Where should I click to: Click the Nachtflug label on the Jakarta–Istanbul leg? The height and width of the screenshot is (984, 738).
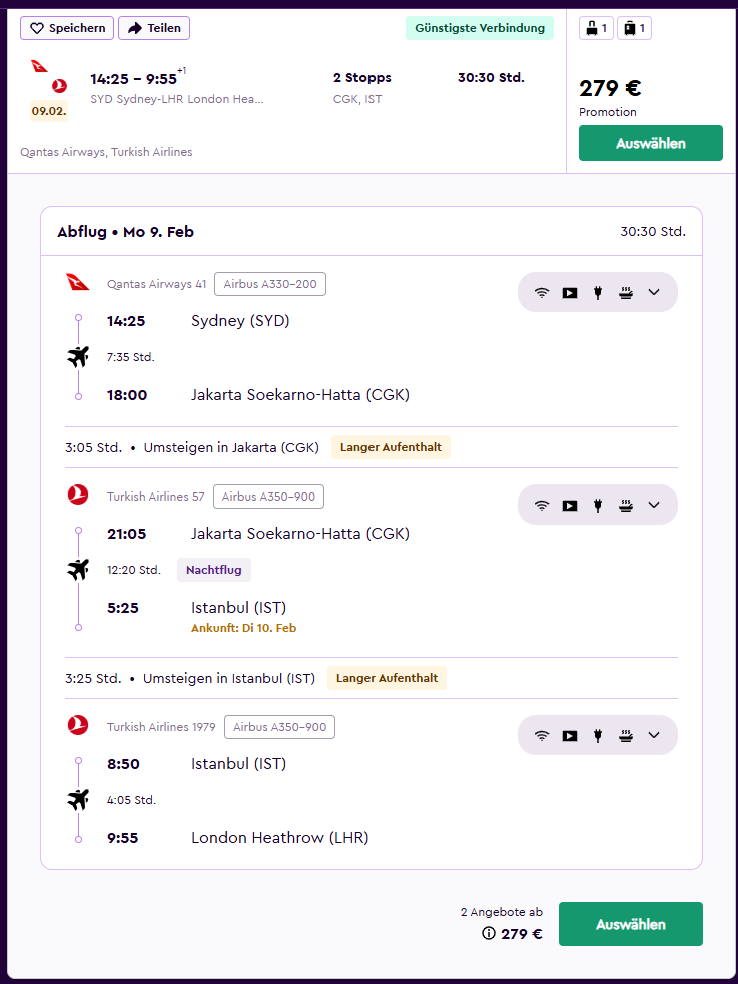tap(214, 570)
